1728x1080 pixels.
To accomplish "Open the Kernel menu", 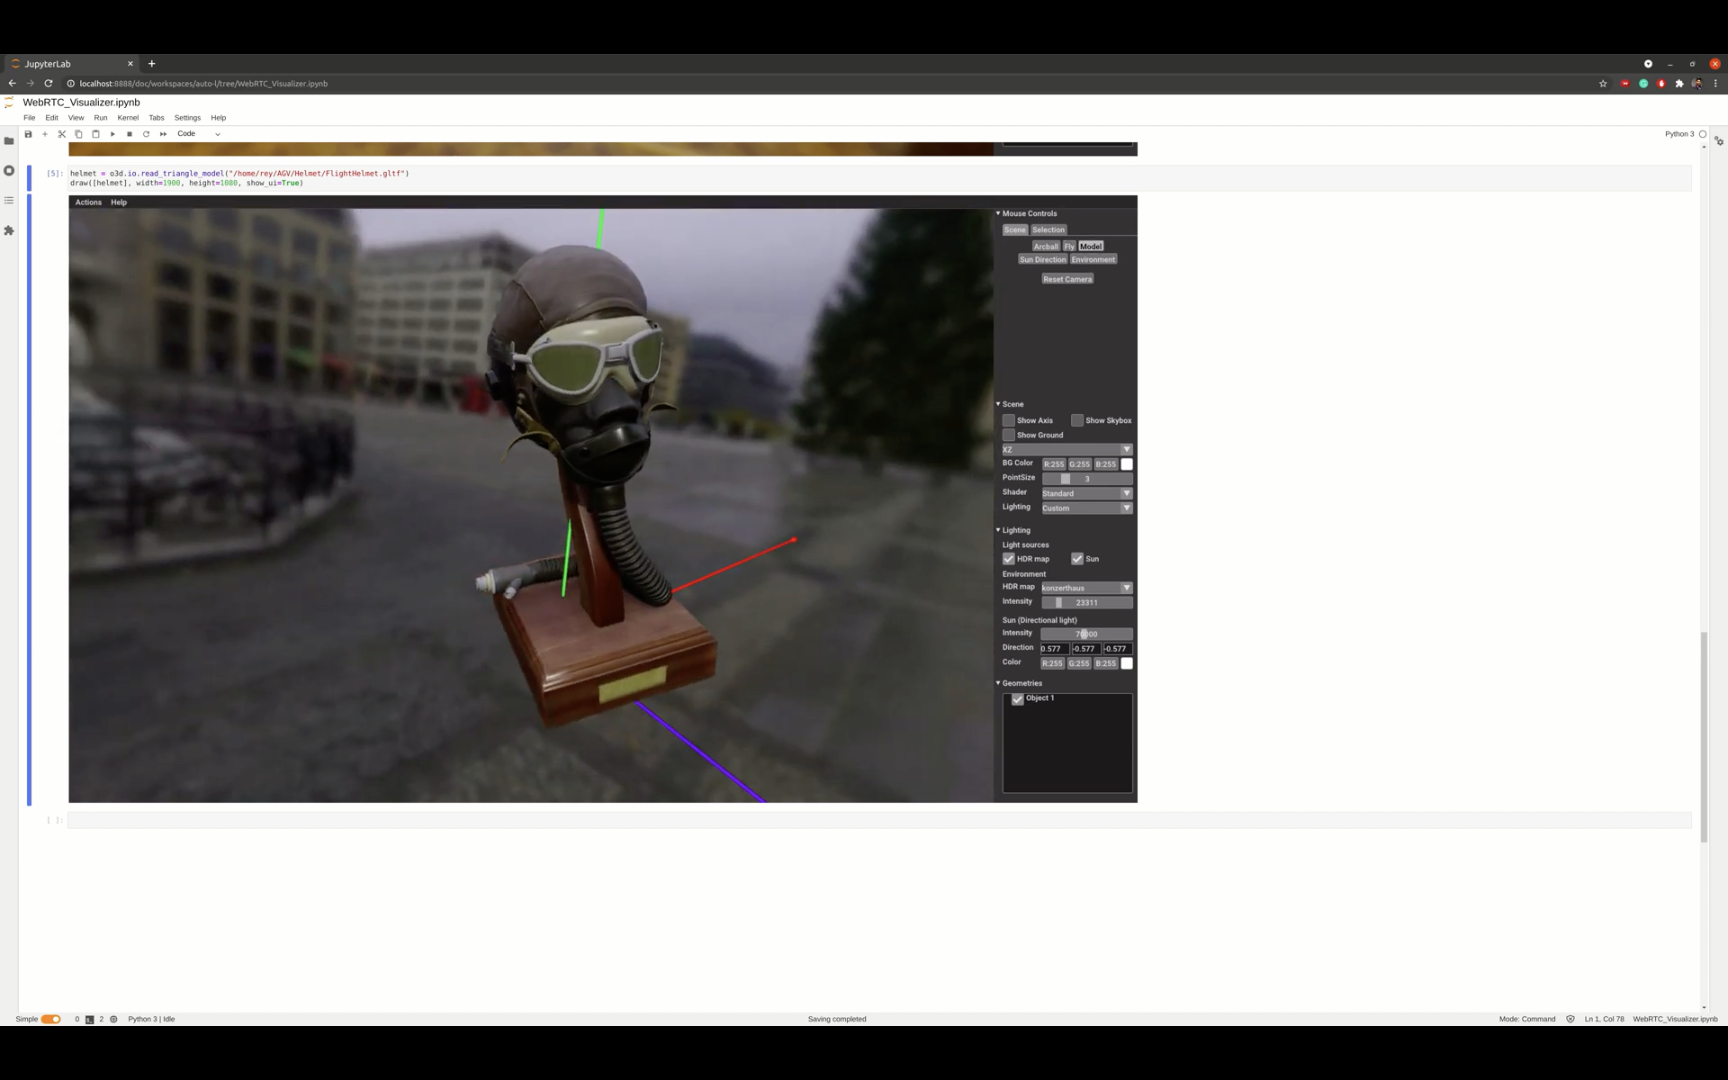I will tap(128, 118).
